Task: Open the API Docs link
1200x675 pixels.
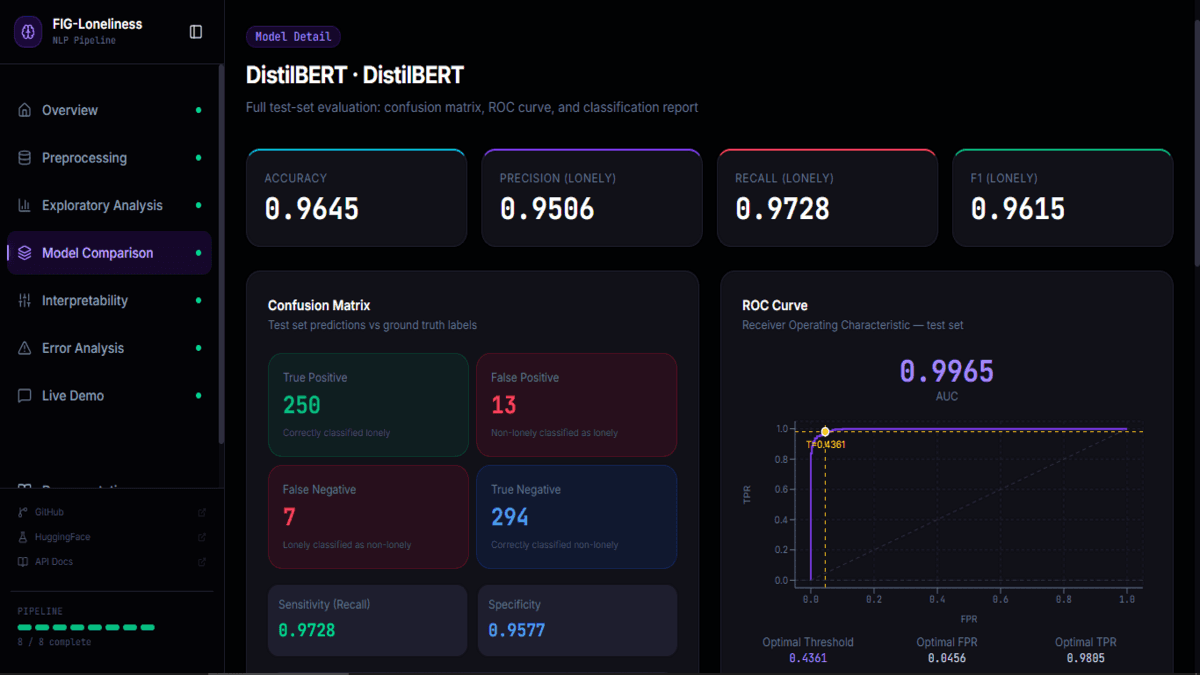Action: coord(112,562)
